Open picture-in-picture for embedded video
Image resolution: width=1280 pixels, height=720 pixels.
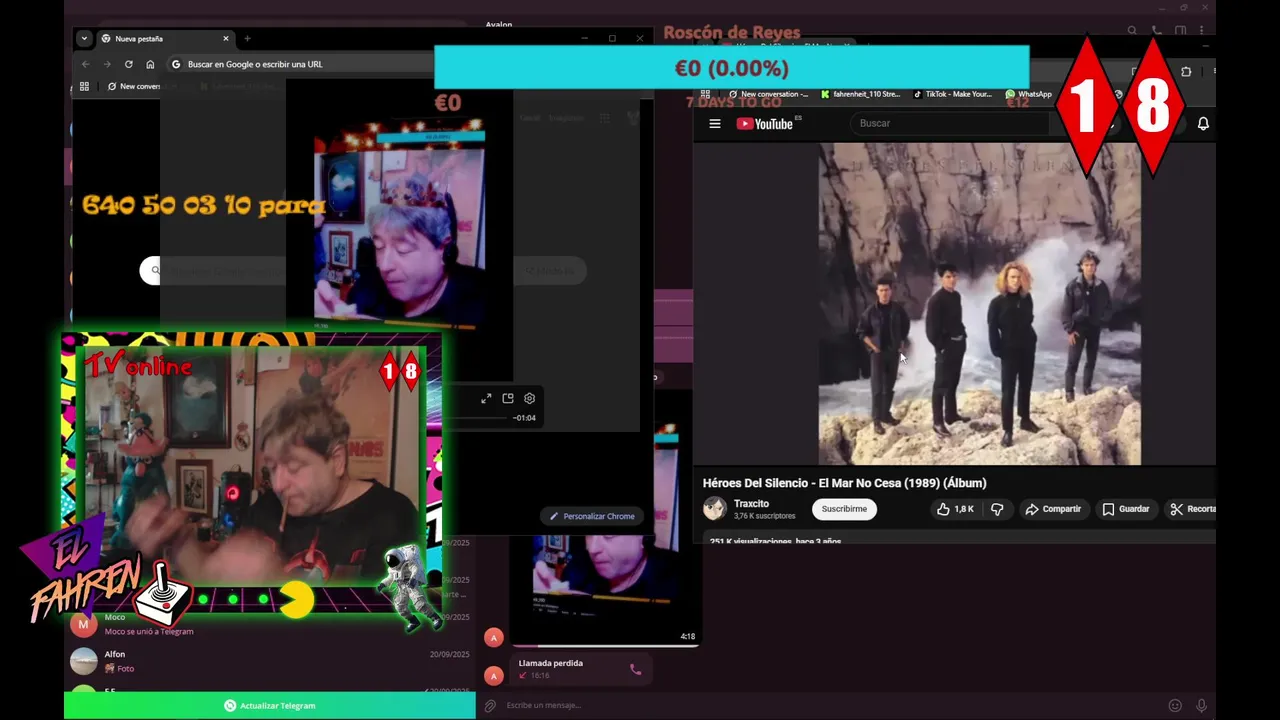[508, 398]
